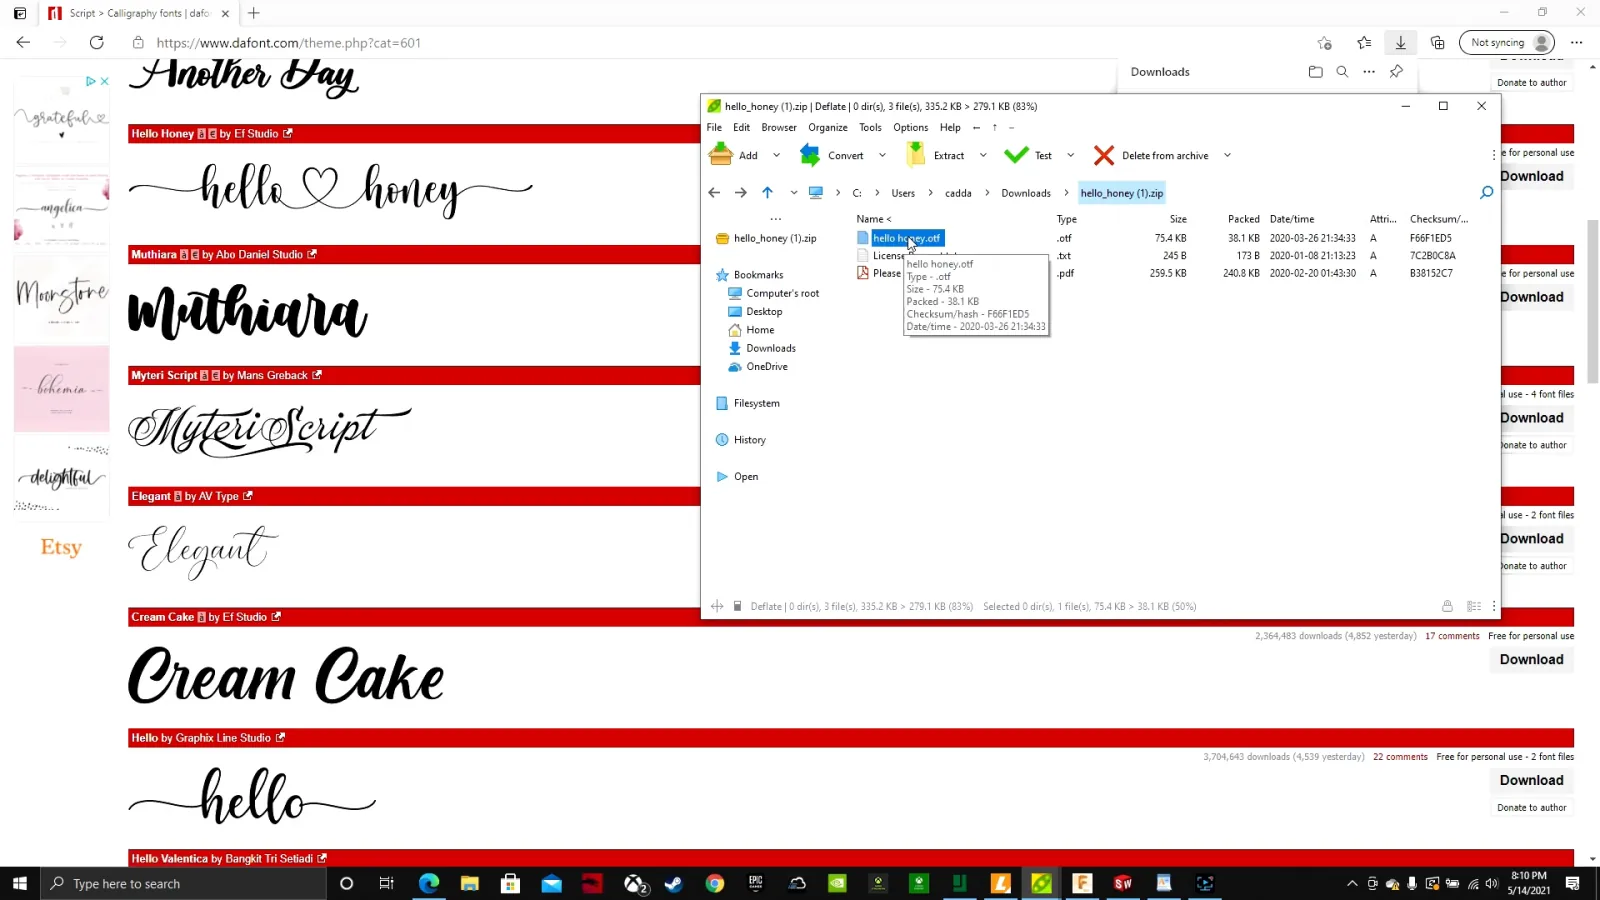The width and height of the screenshot is (1600, 900).
Task: Click the green Test checkmark icon
Action: pos(1016,155)
